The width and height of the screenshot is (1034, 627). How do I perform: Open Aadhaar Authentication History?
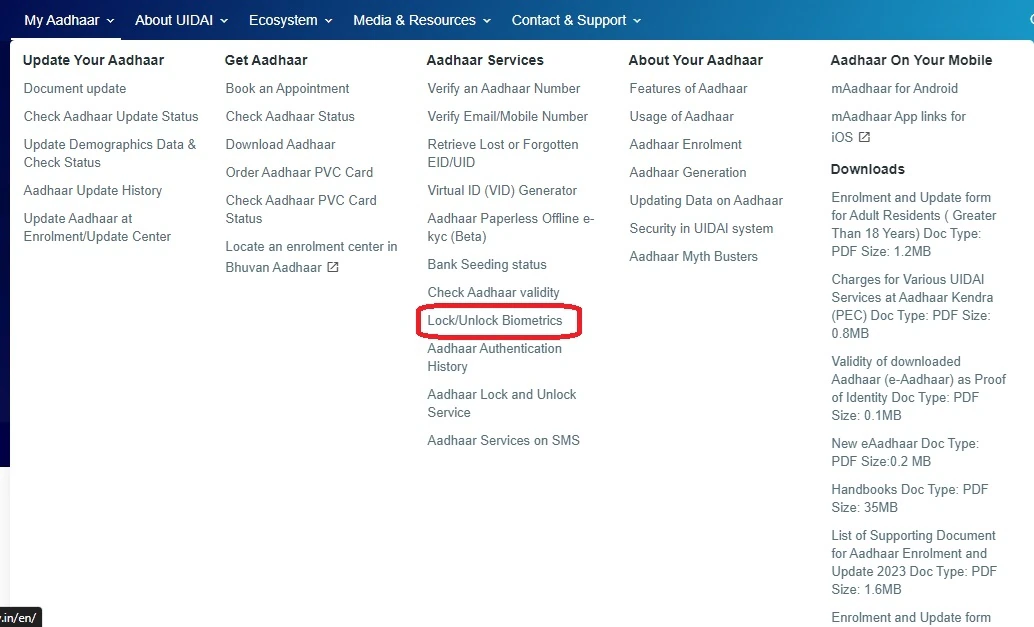pyautogui.click(x=495, y=357)
